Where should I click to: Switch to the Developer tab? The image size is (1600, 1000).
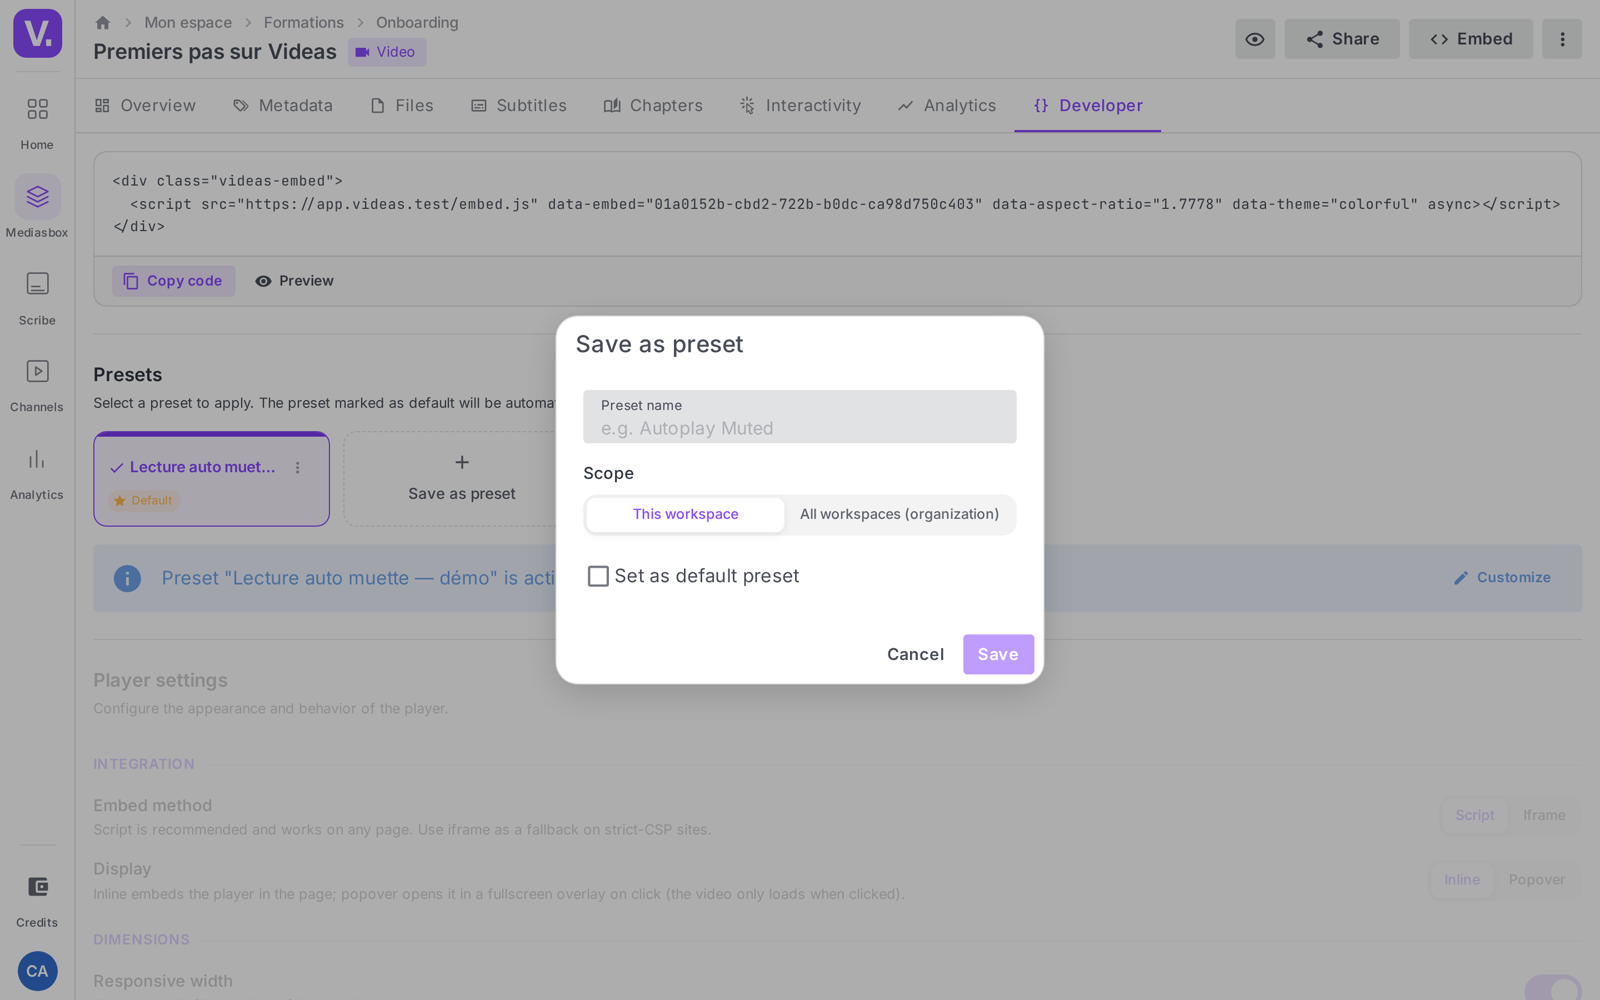click(1088, 106)
